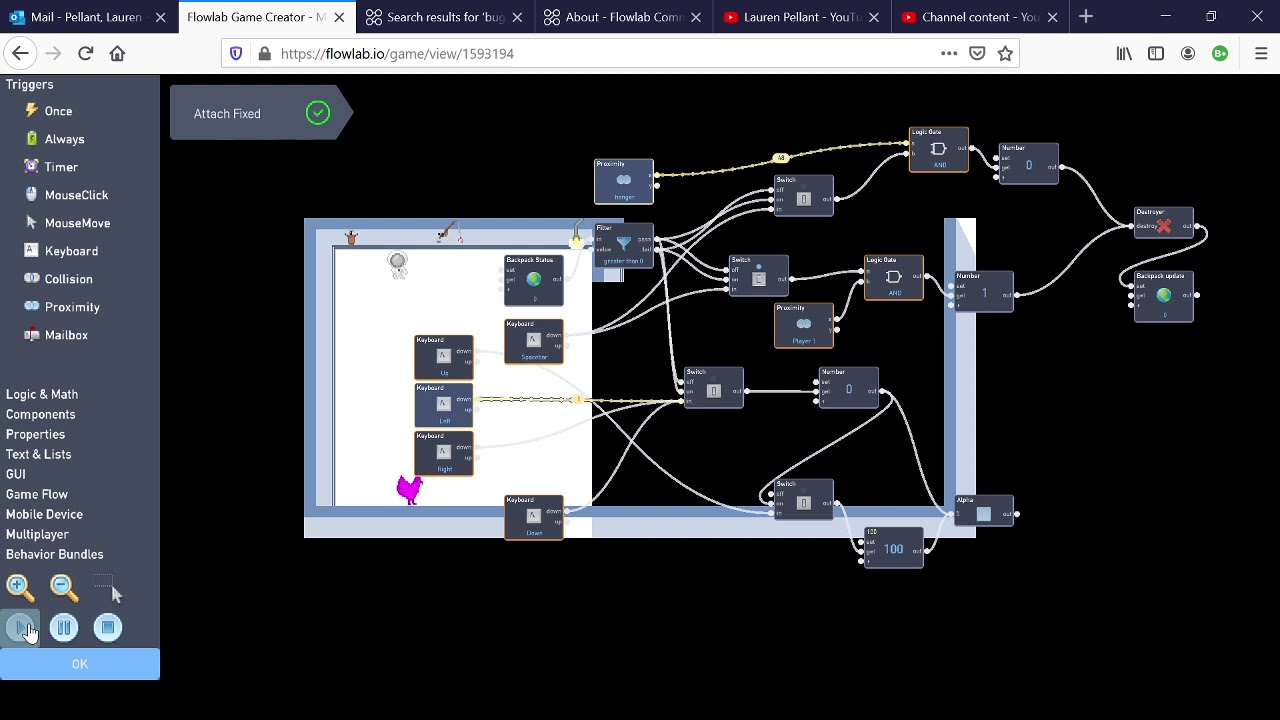Viewport: 1280px width, 720px height.
Task: Open the Firefox hamburger menu
Action: [1261, 53]
